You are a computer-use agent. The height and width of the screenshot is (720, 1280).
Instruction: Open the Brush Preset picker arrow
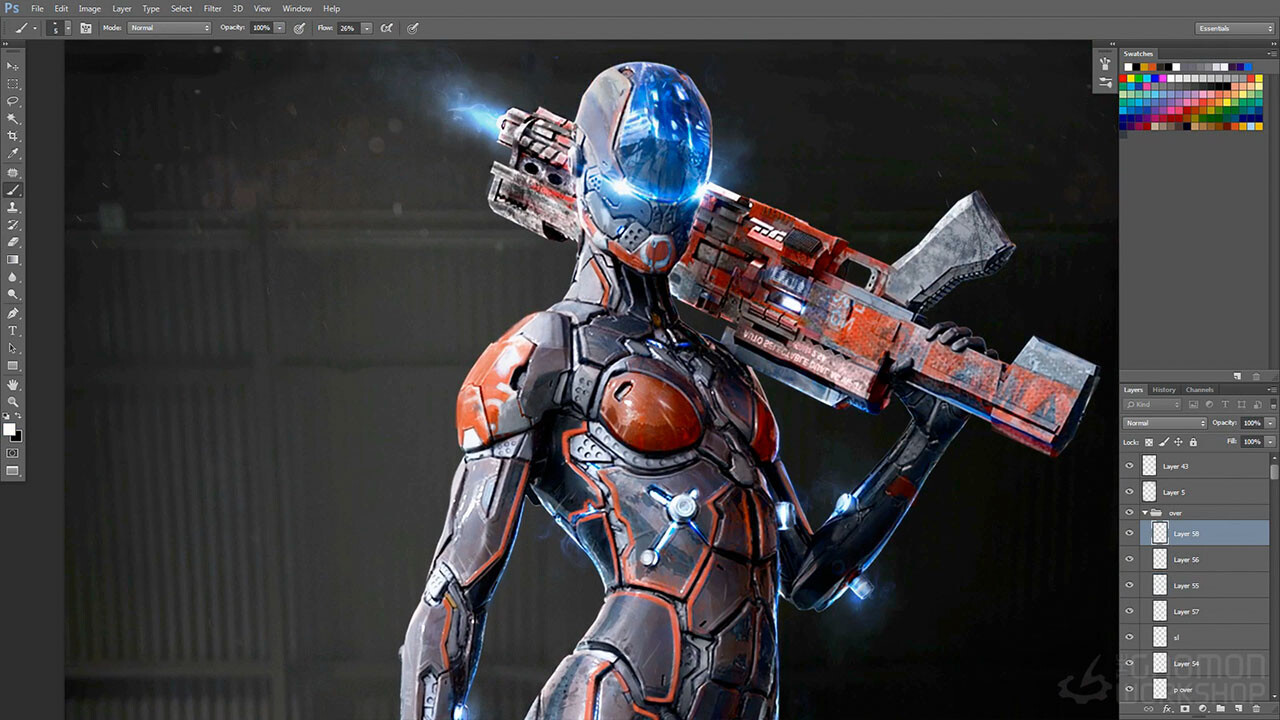coord(68,28)
